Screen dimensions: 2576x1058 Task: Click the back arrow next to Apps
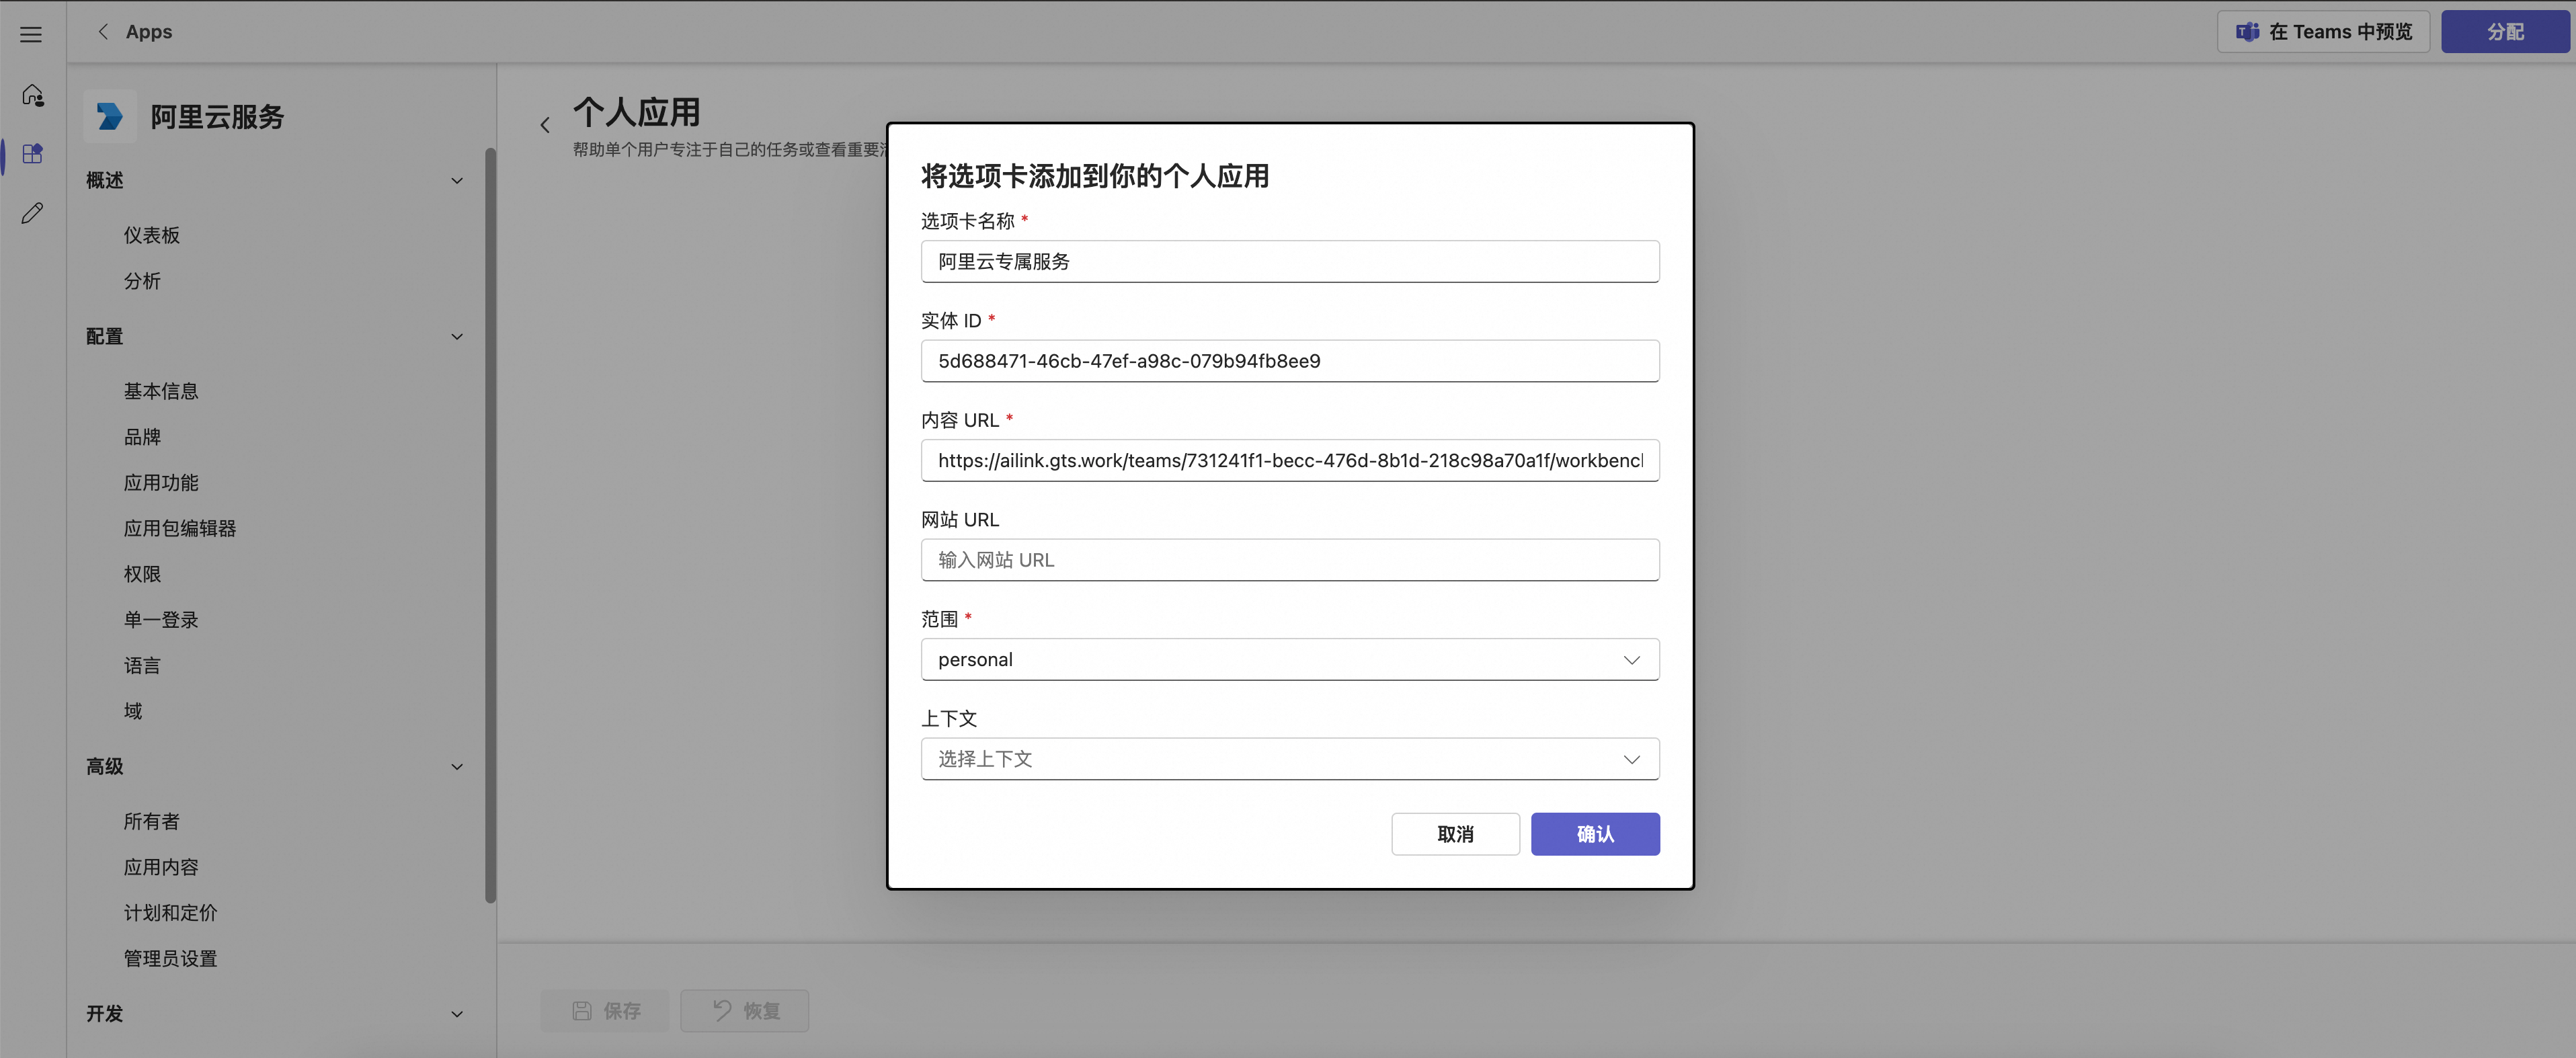103,32
